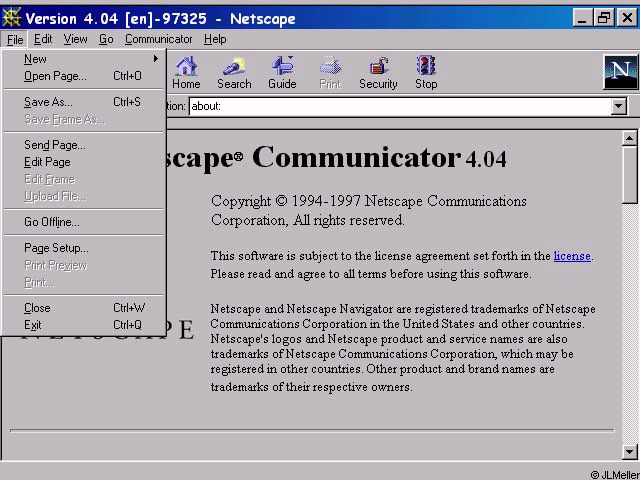Viewport: 640px width, 480px height.
Task: Close the Netscape window
Action: (627, 18)
